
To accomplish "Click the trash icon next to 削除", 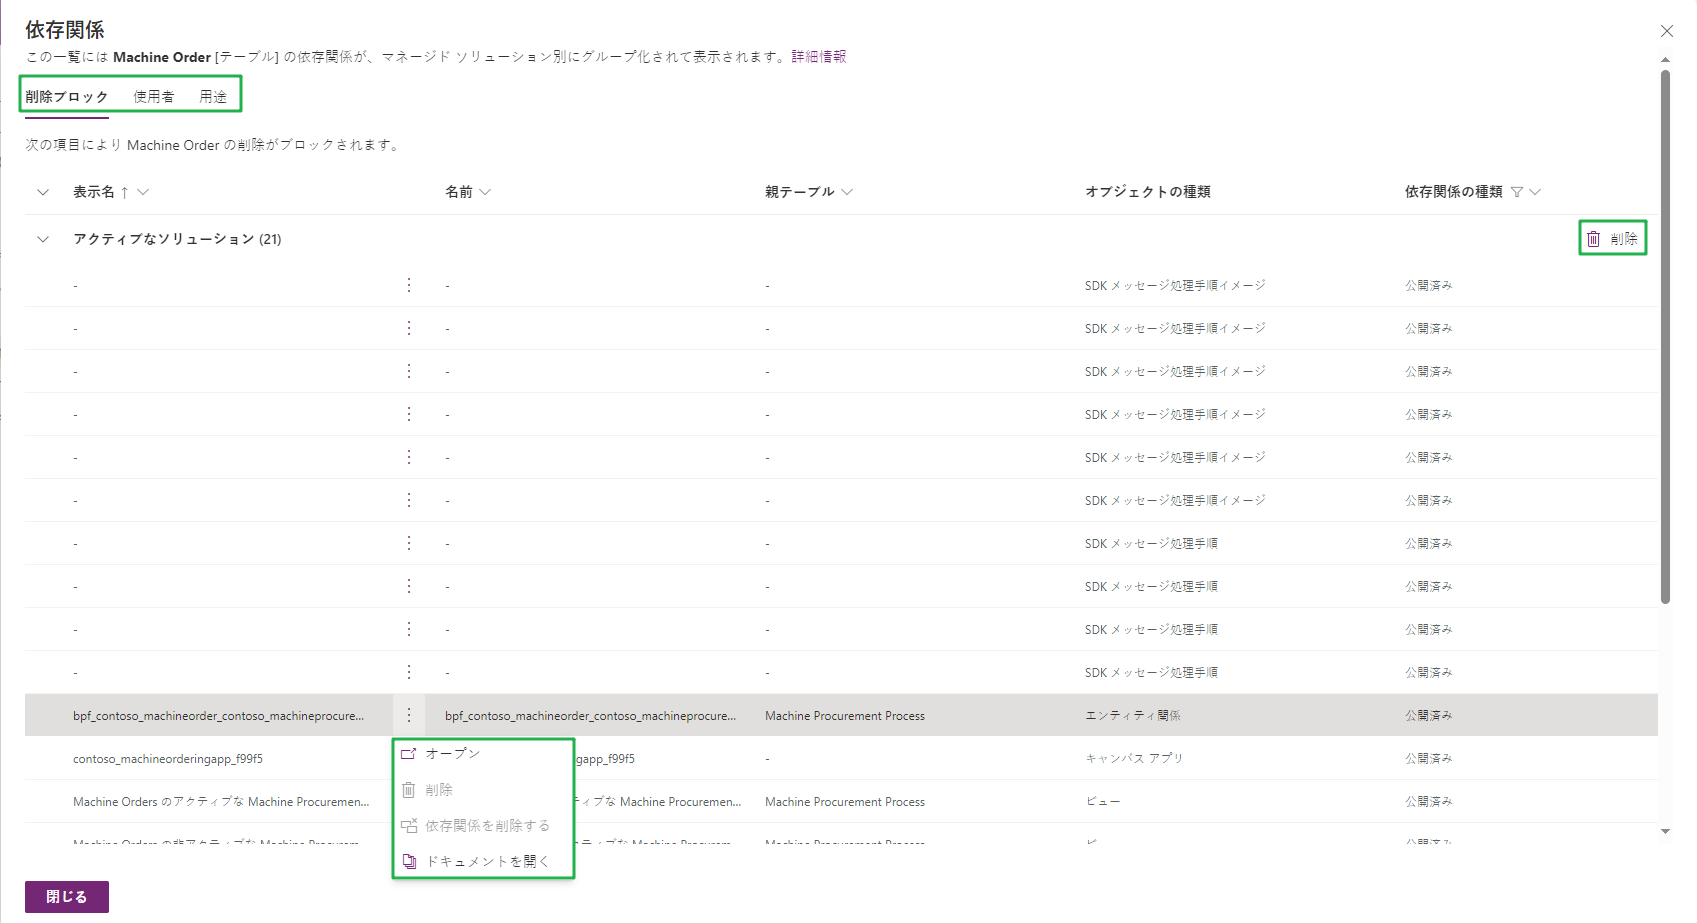I will pyautogui.click(x=1594, y=238).
